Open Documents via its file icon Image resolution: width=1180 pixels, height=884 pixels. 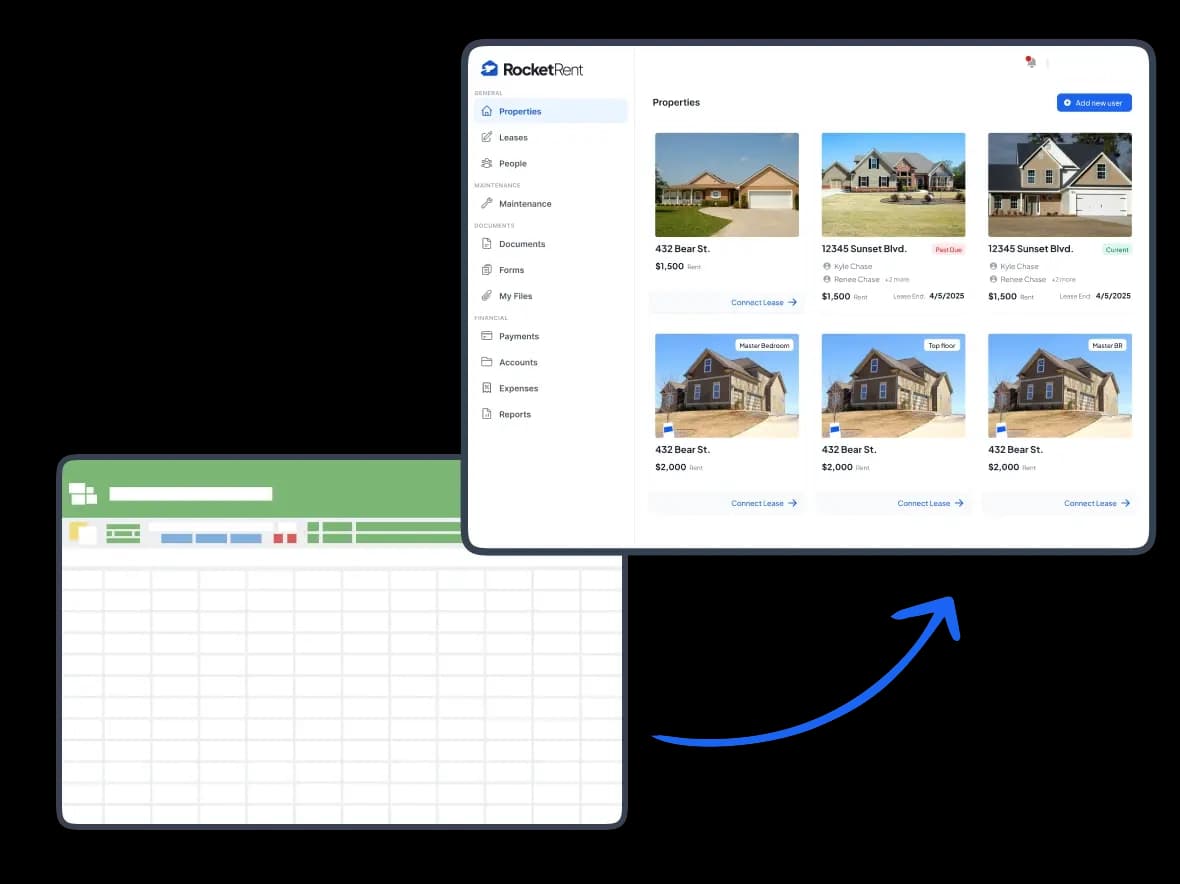point(487,243)
